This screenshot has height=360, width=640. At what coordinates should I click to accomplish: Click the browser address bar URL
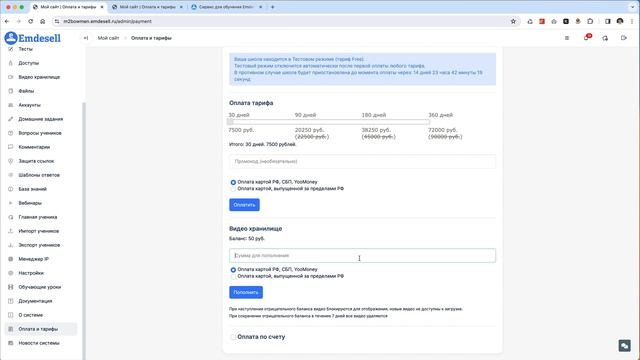[107, 21]
